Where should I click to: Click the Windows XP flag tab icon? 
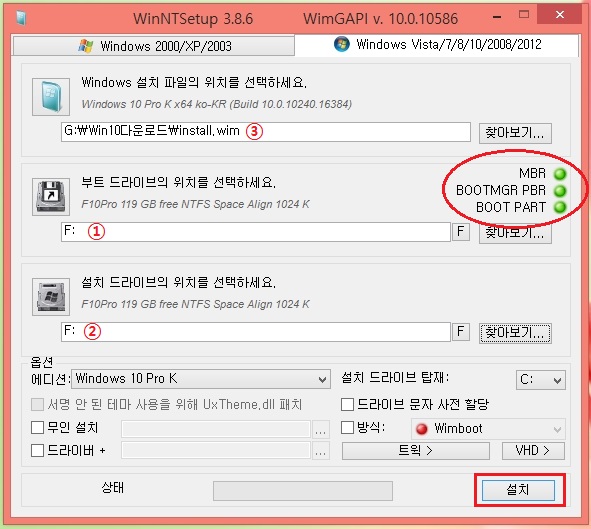pos(86,46)
